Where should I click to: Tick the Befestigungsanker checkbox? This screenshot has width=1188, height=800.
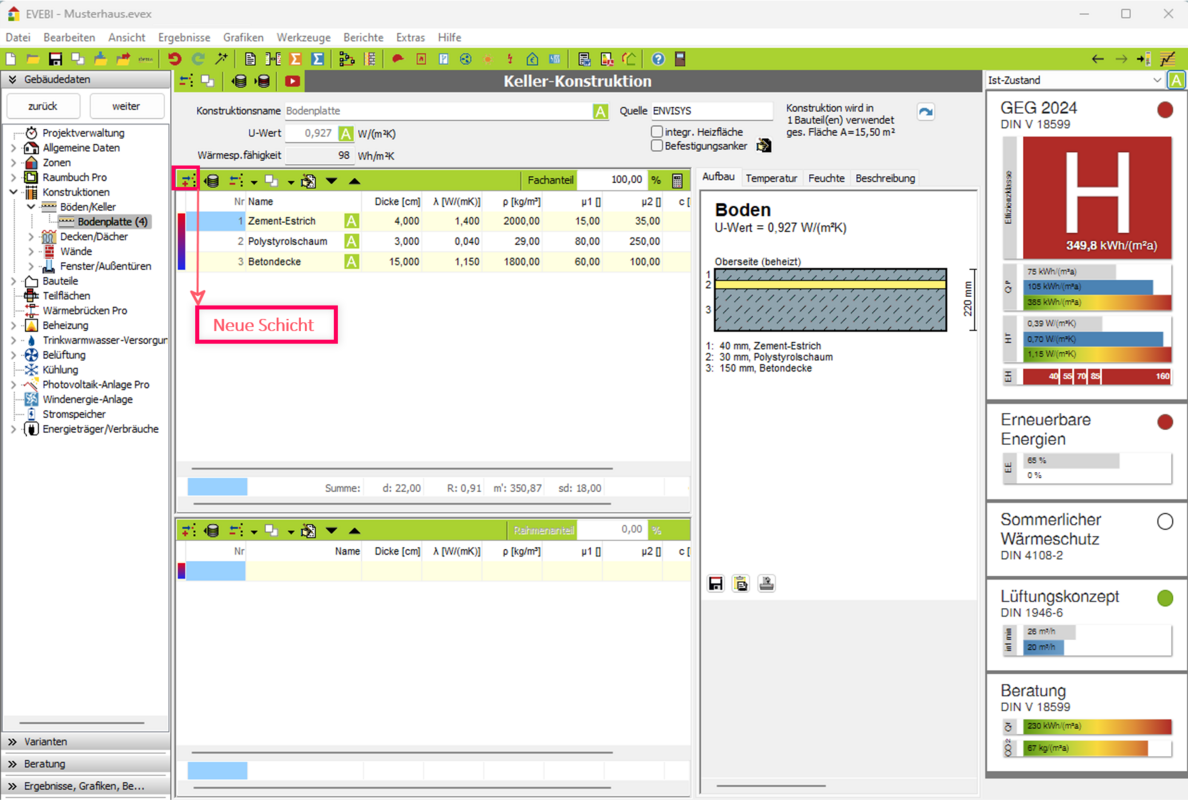tap(657, 146)
